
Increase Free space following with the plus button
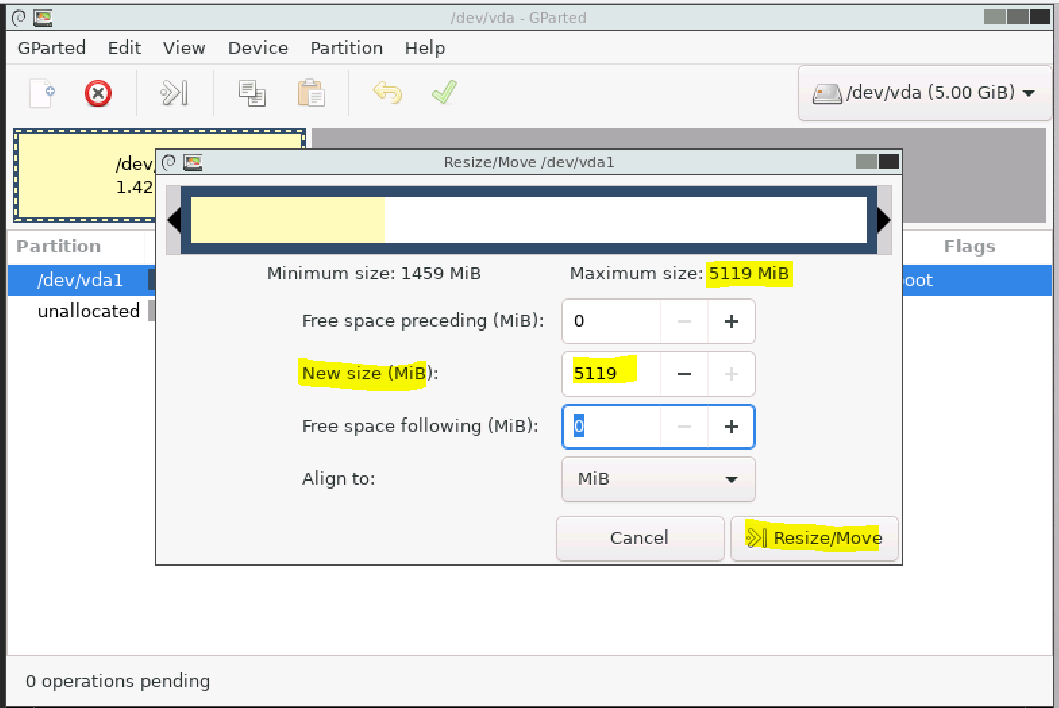point(731,426)
